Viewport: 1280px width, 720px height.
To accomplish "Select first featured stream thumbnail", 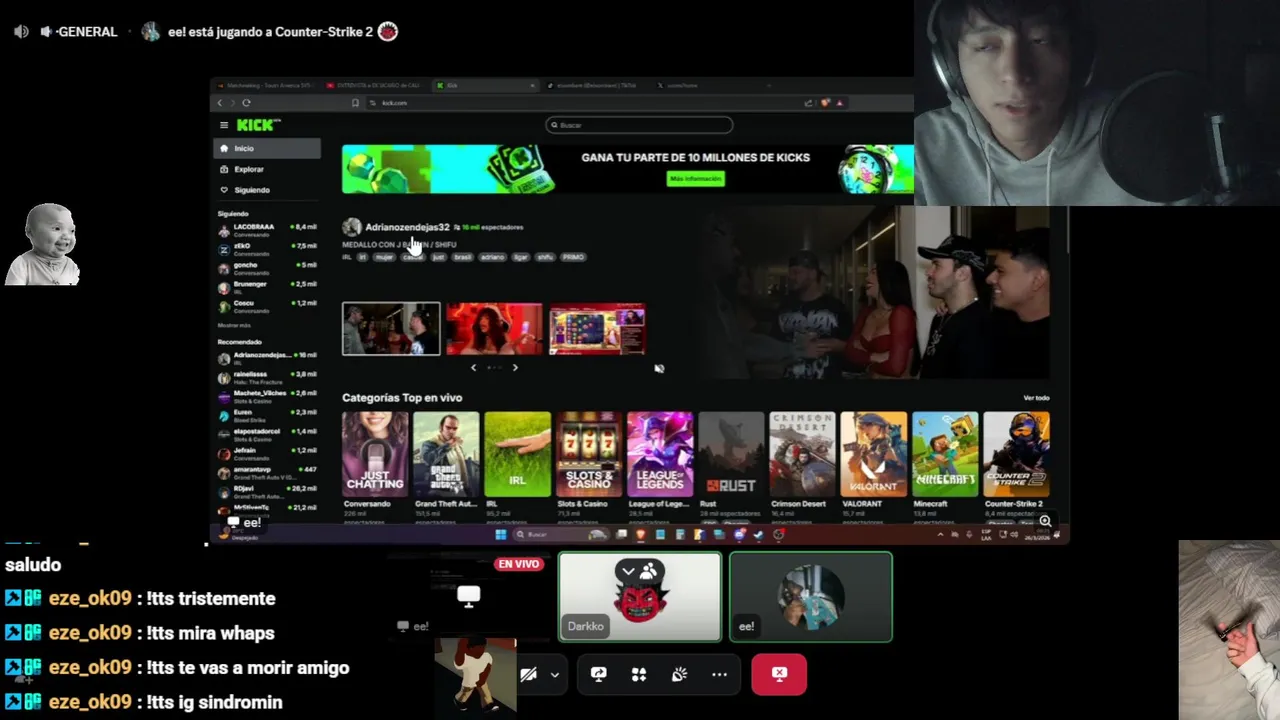I will 391,329.
